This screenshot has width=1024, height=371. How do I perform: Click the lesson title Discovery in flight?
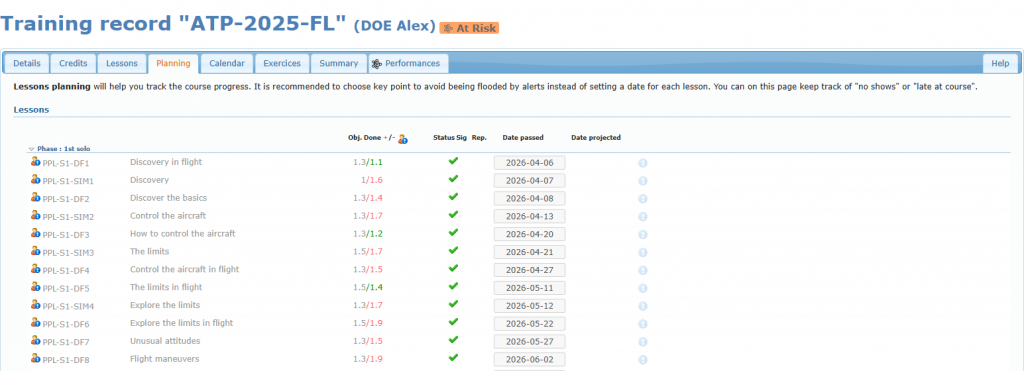click(x=166, y=162)
